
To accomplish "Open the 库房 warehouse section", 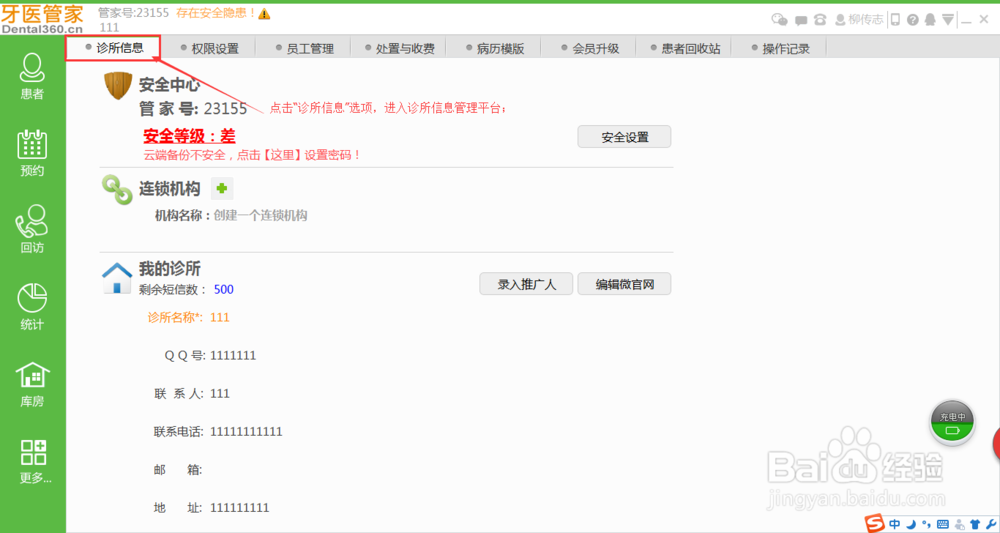I will coord(32,384).
